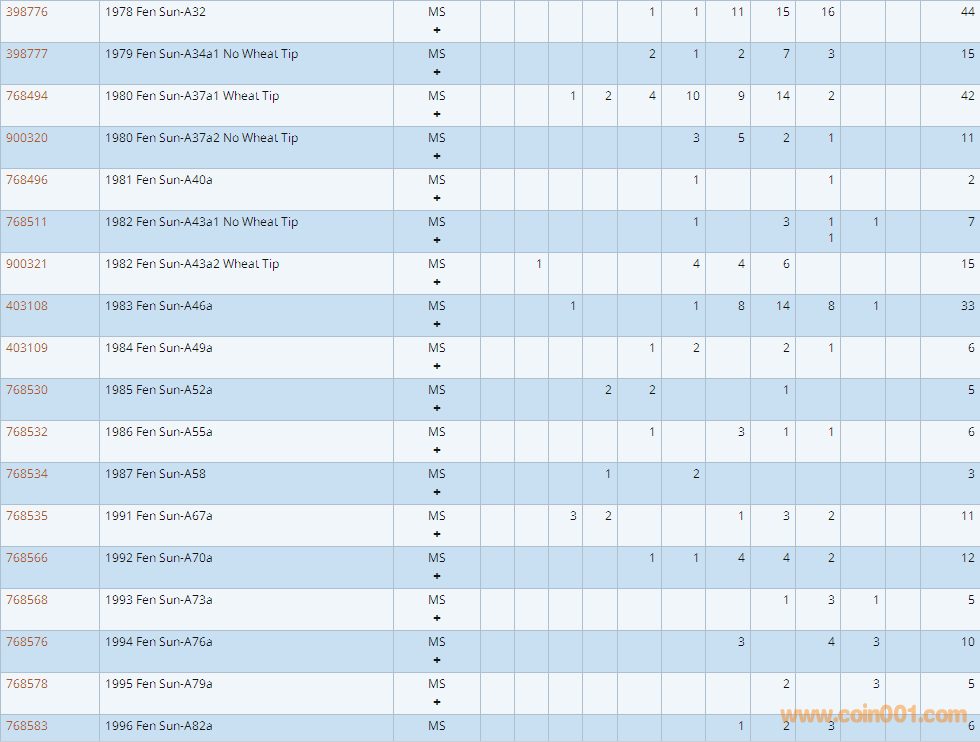Expand plus sign for 1985 Fen Sun-A52a
Screen dimensions: 980x742
click(437, 408)
